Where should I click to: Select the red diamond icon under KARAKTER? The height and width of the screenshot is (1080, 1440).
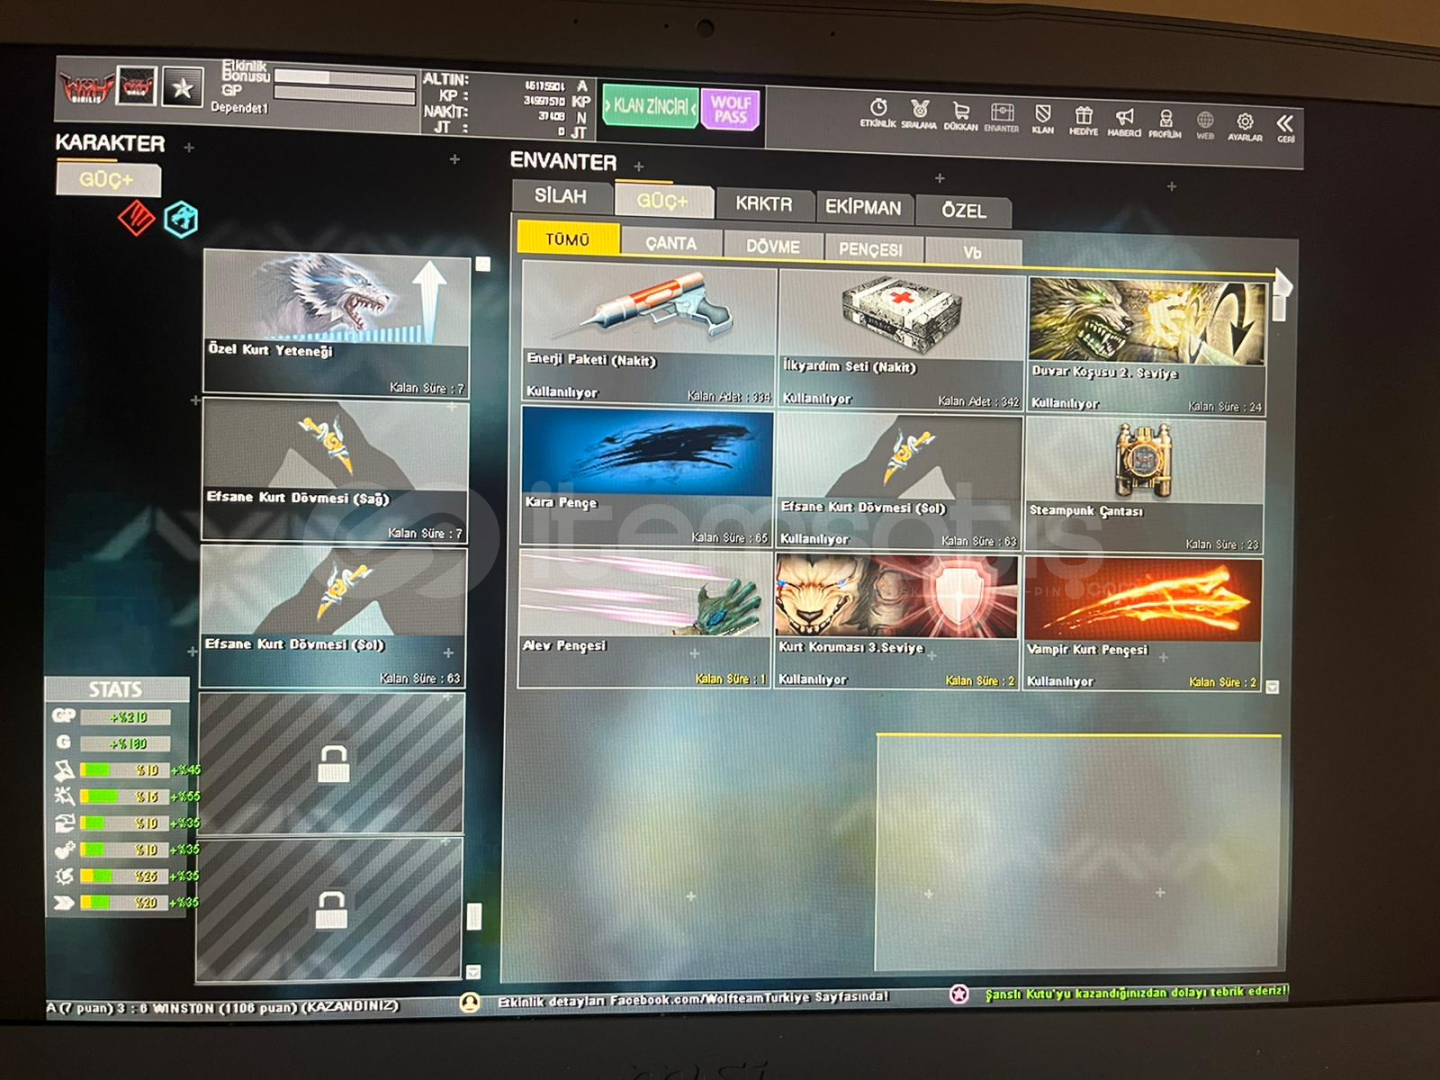(137, 217)
